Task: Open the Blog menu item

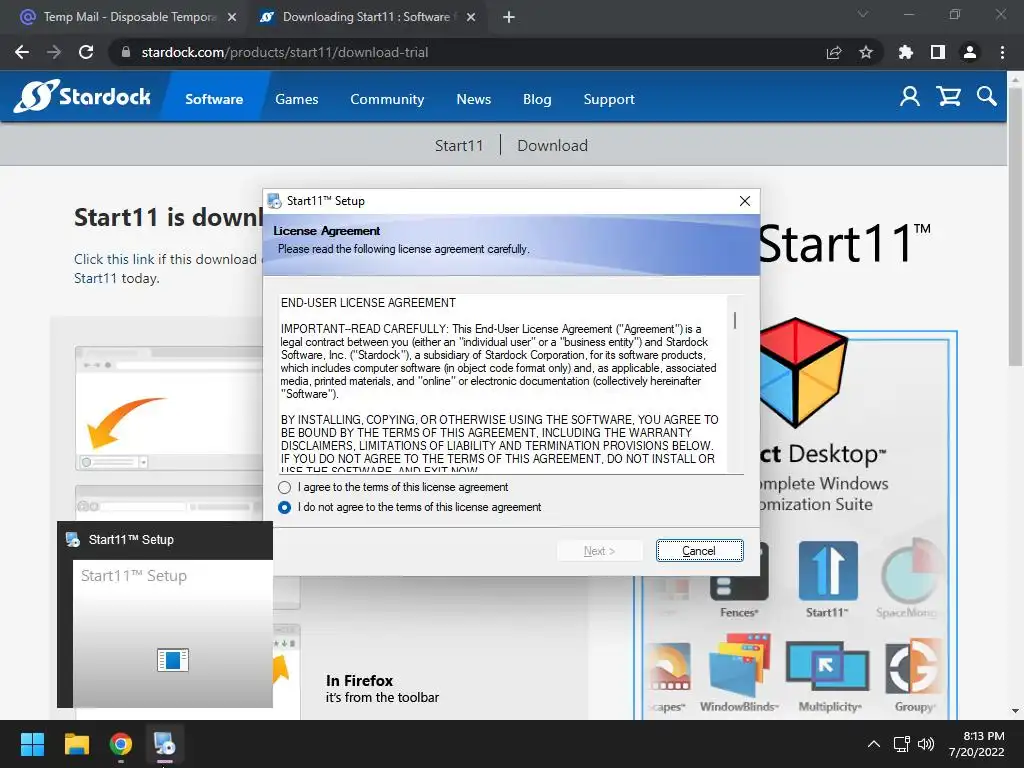Action: pos(537,99)
